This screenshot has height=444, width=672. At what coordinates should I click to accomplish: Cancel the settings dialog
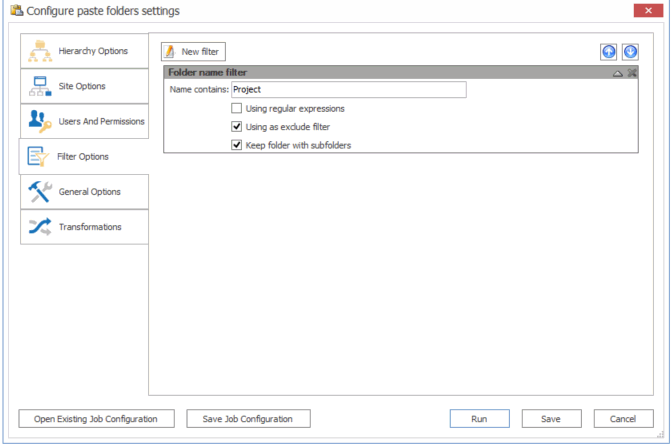click(x=624, y=419)
